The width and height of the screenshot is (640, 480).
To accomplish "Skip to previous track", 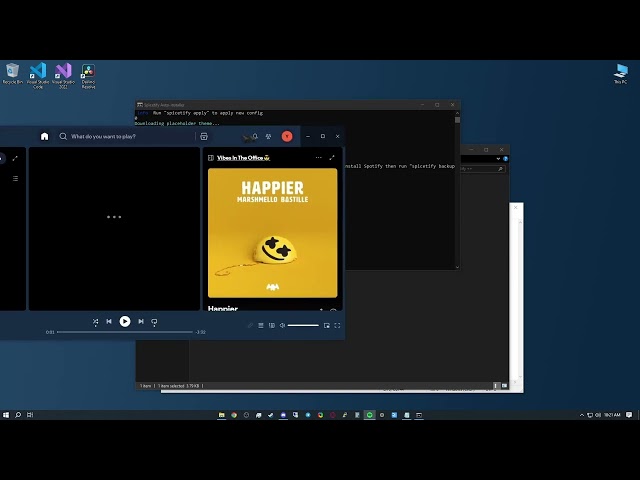I will (x=109, y=322).
